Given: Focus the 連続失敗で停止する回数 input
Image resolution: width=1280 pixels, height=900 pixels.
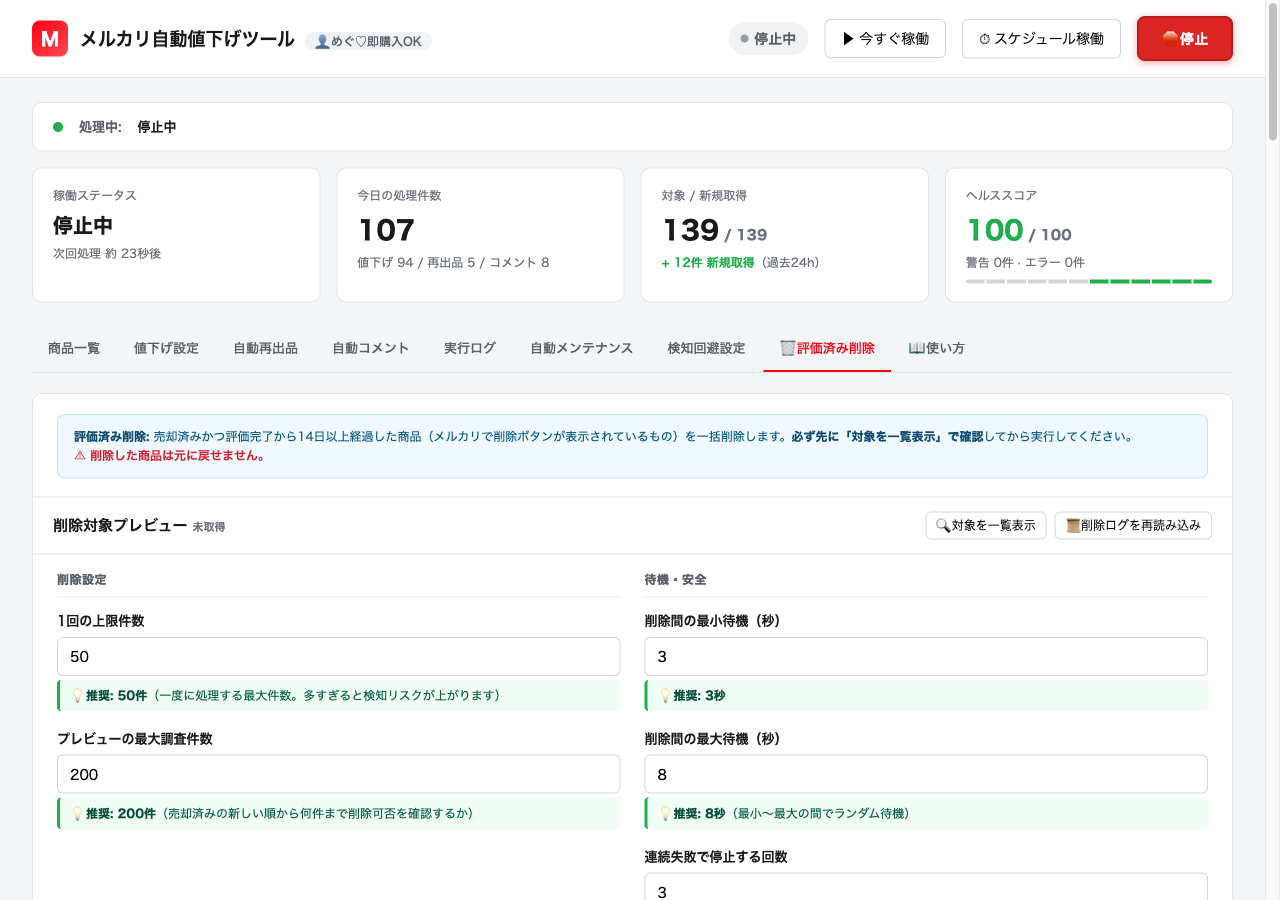Looking at the screenshot, I should (926, 887).
